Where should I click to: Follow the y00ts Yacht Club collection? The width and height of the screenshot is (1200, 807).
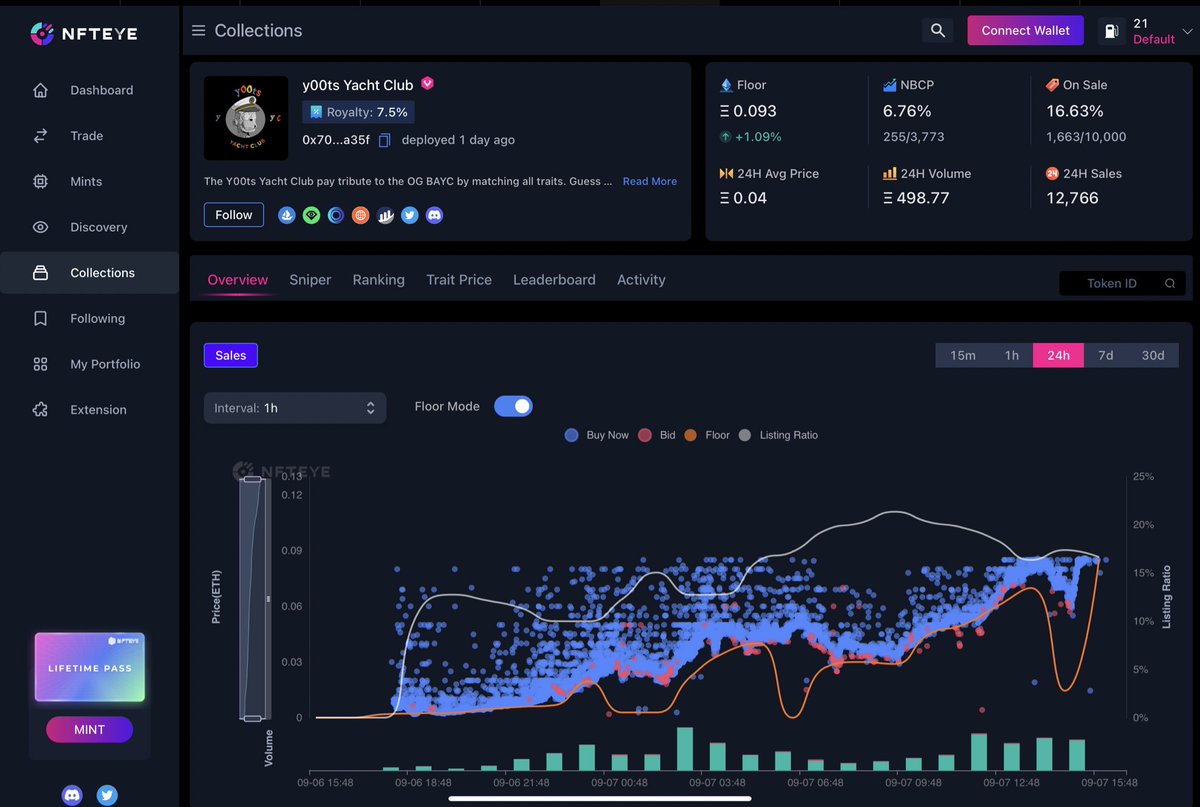[233, 214]
